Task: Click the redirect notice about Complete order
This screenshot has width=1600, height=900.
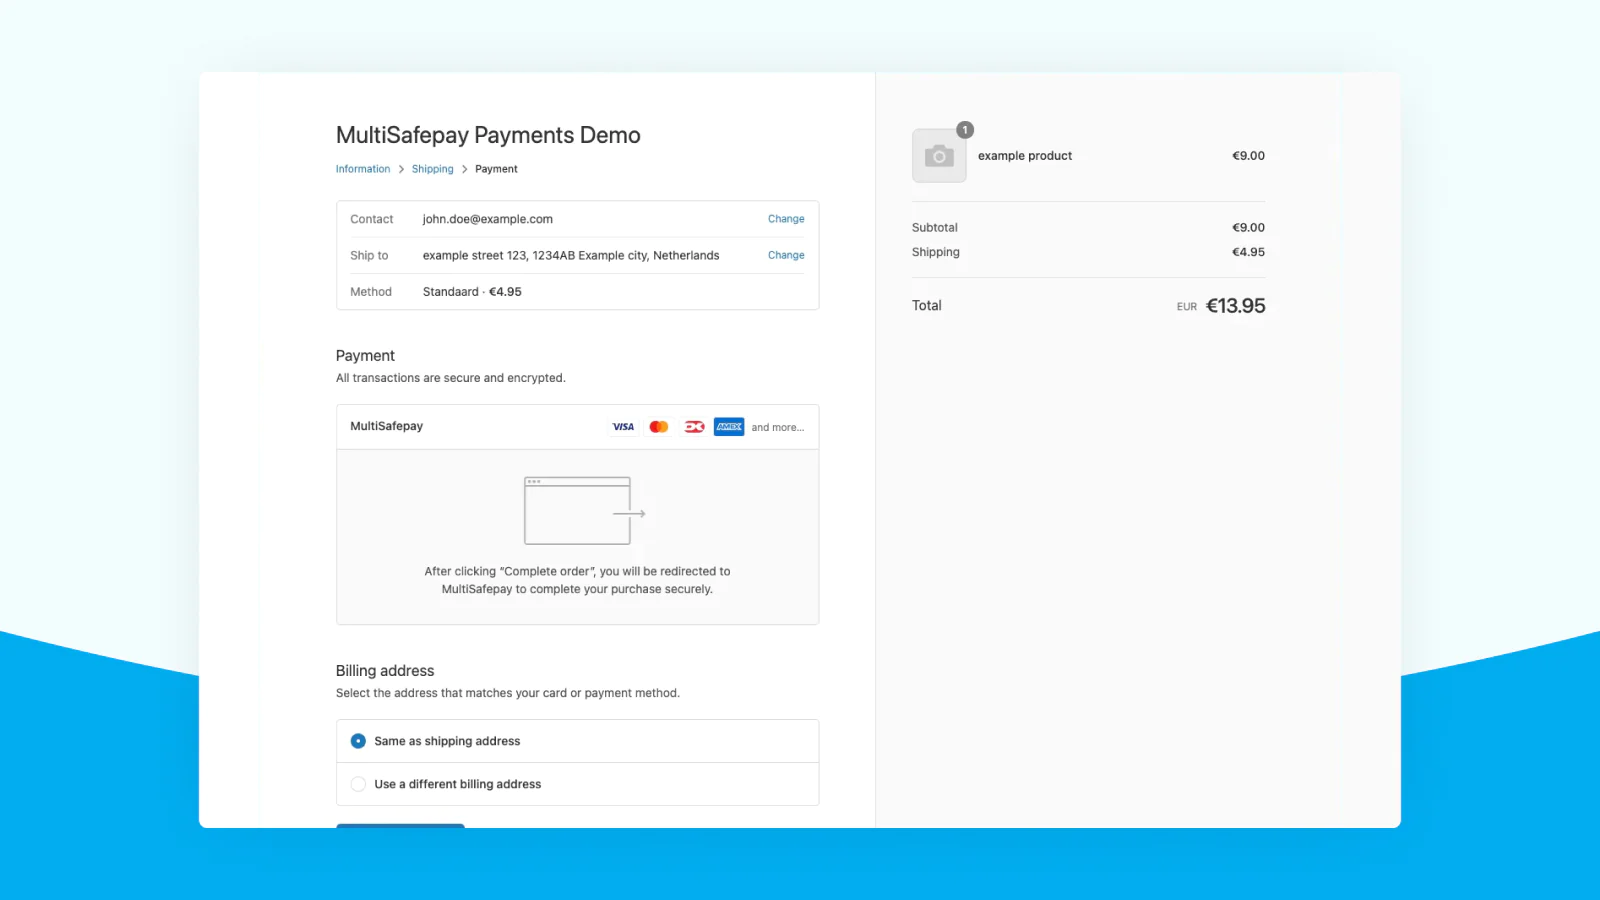Action: 578,580
